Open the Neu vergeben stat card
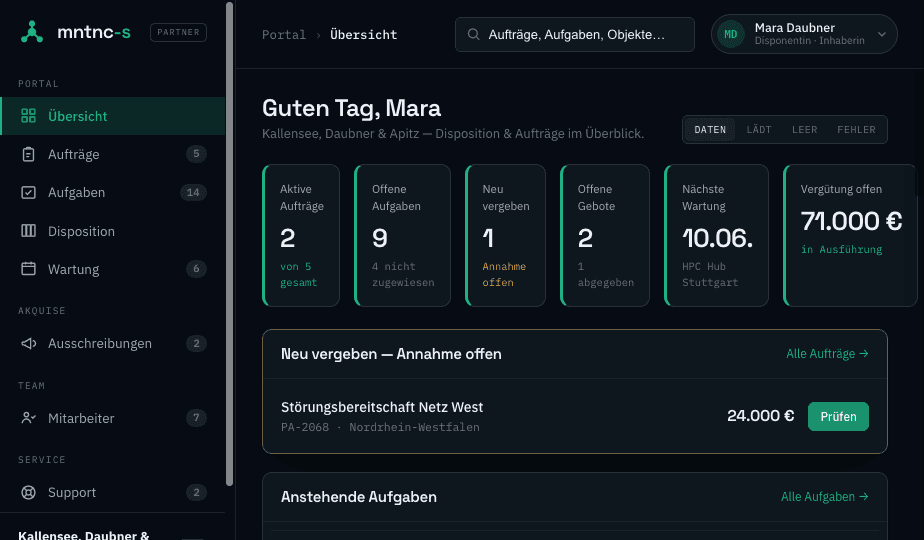Viewport: 924px width, 540px height. tap(505, 235)
